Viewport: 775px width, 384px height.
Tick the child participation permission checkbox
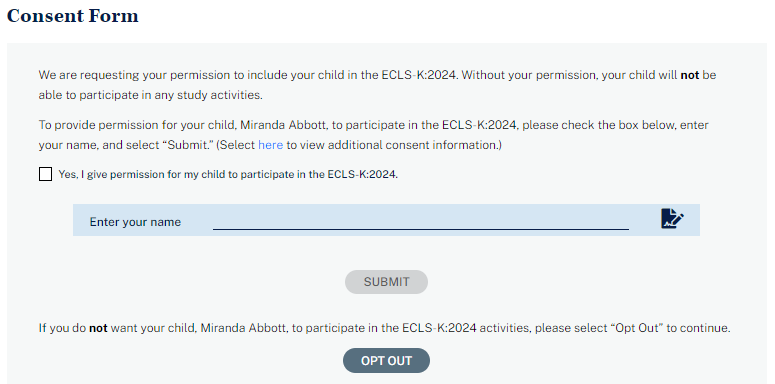[45, 174]
